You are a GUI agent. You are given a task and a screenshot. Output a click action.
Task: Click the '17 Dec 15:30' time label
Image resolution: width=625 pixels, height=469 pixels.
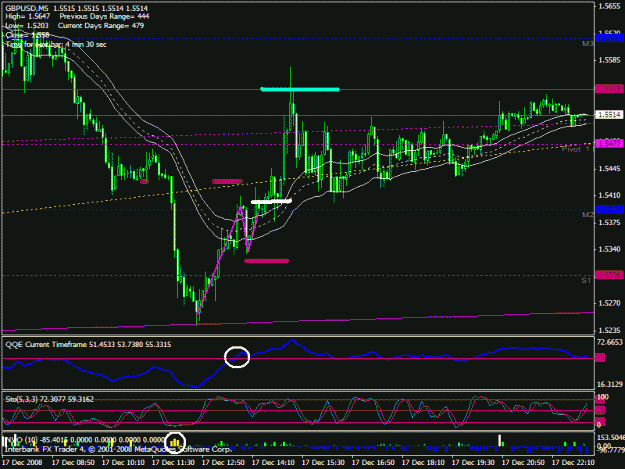[323, 463]
